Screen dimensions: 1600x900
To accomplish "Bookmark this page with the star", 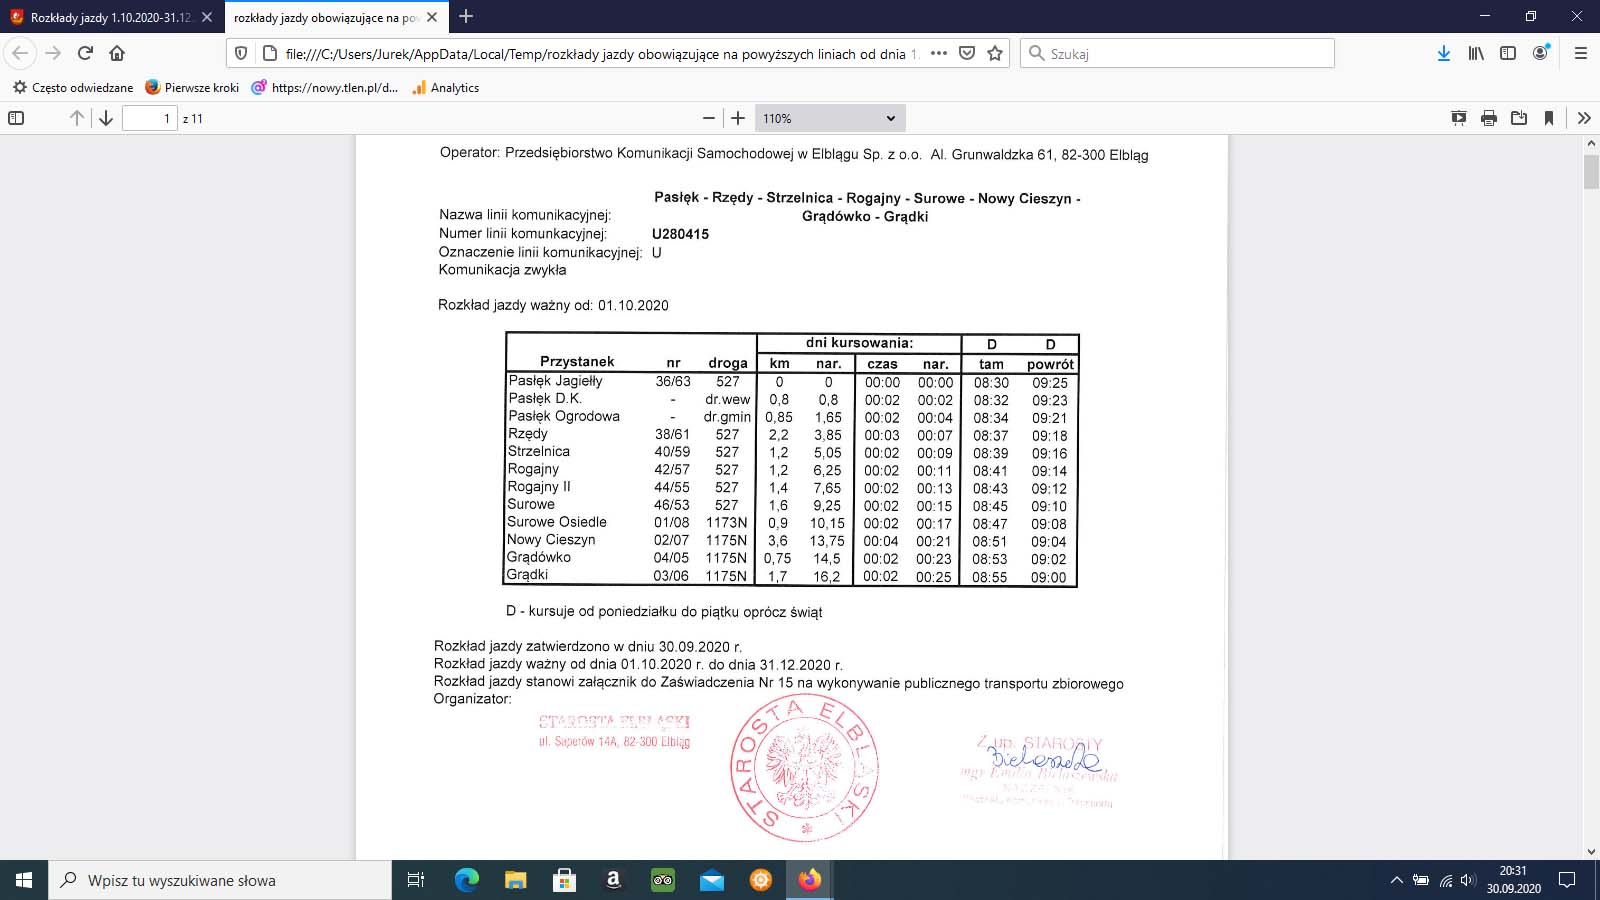I will coord(995,54).
